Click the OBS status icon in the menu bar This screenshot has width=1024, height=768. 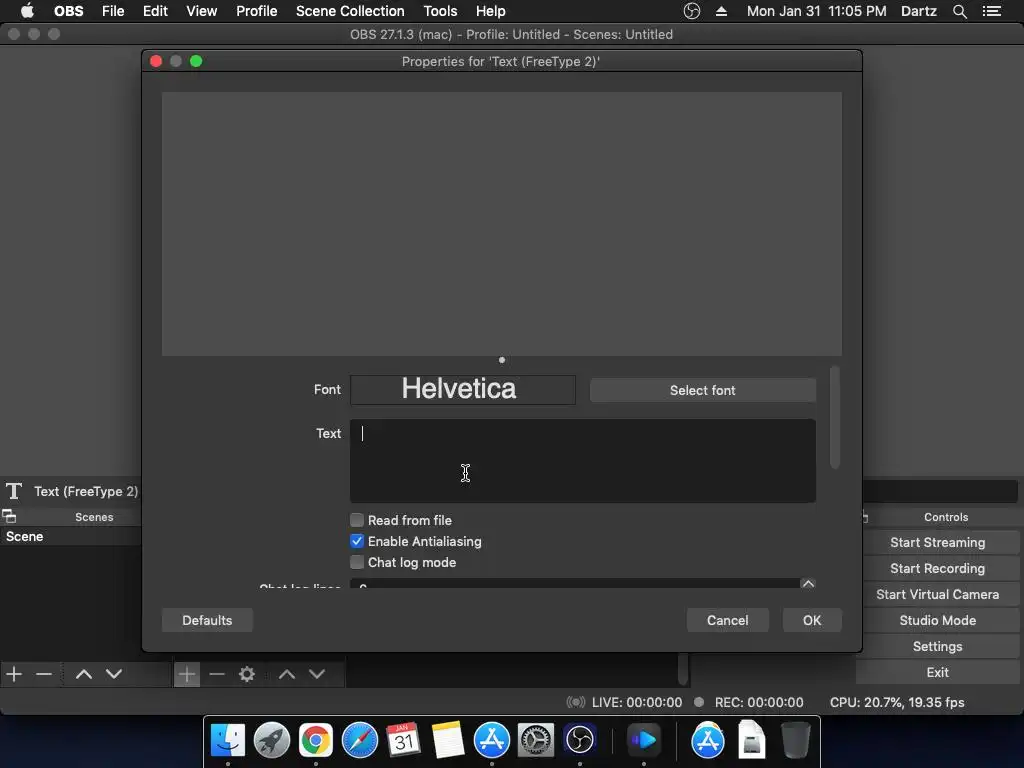[x=692, y=11]
